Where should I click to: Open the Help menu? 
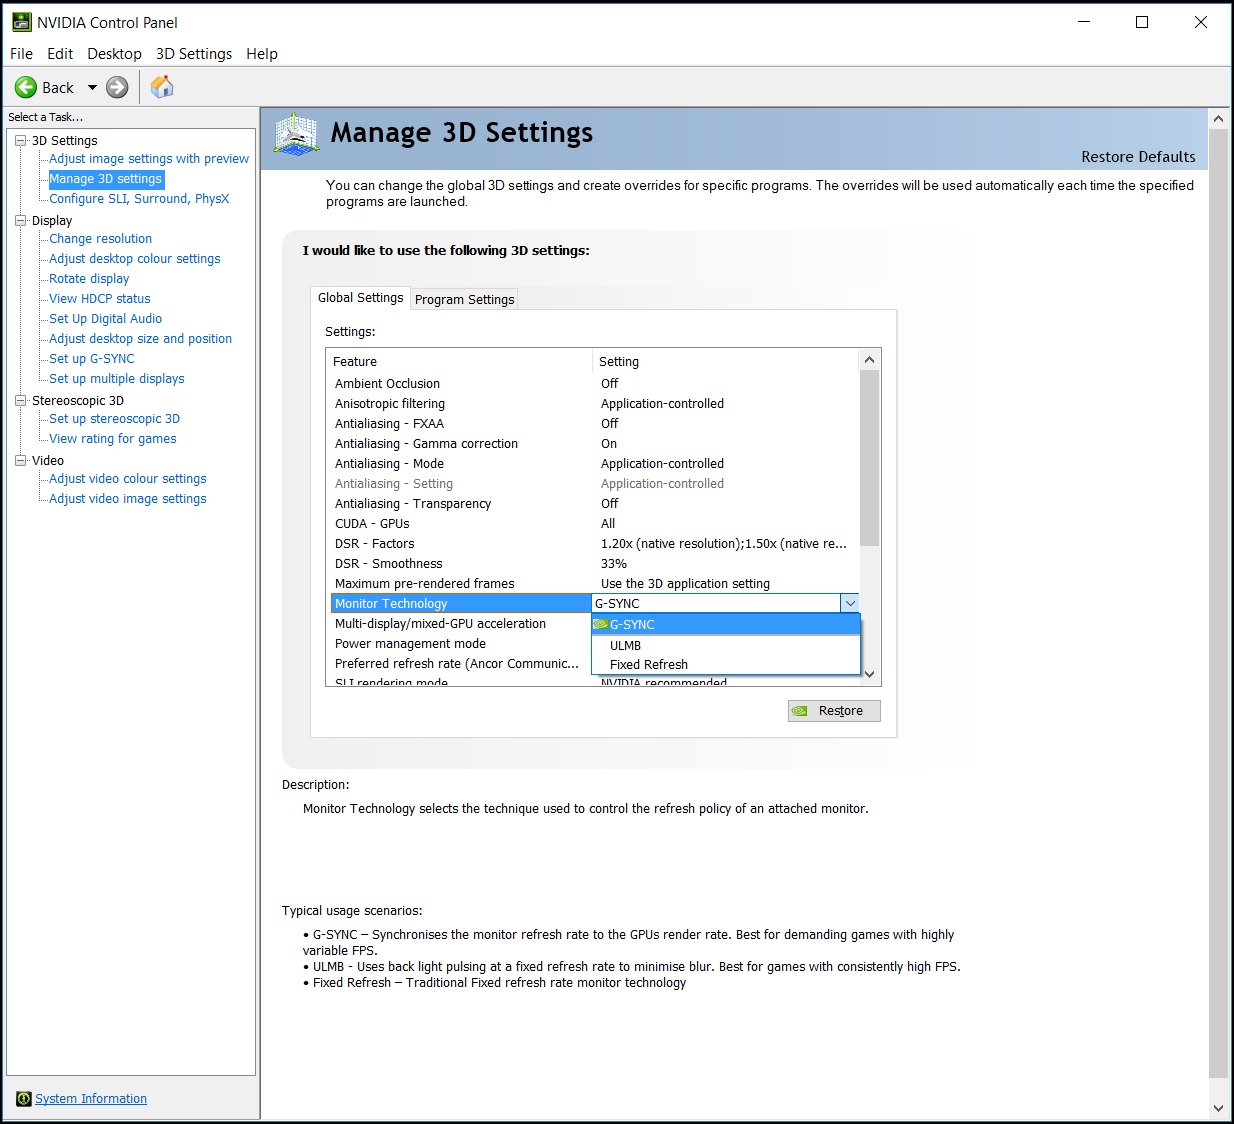(x=262, y=54)
